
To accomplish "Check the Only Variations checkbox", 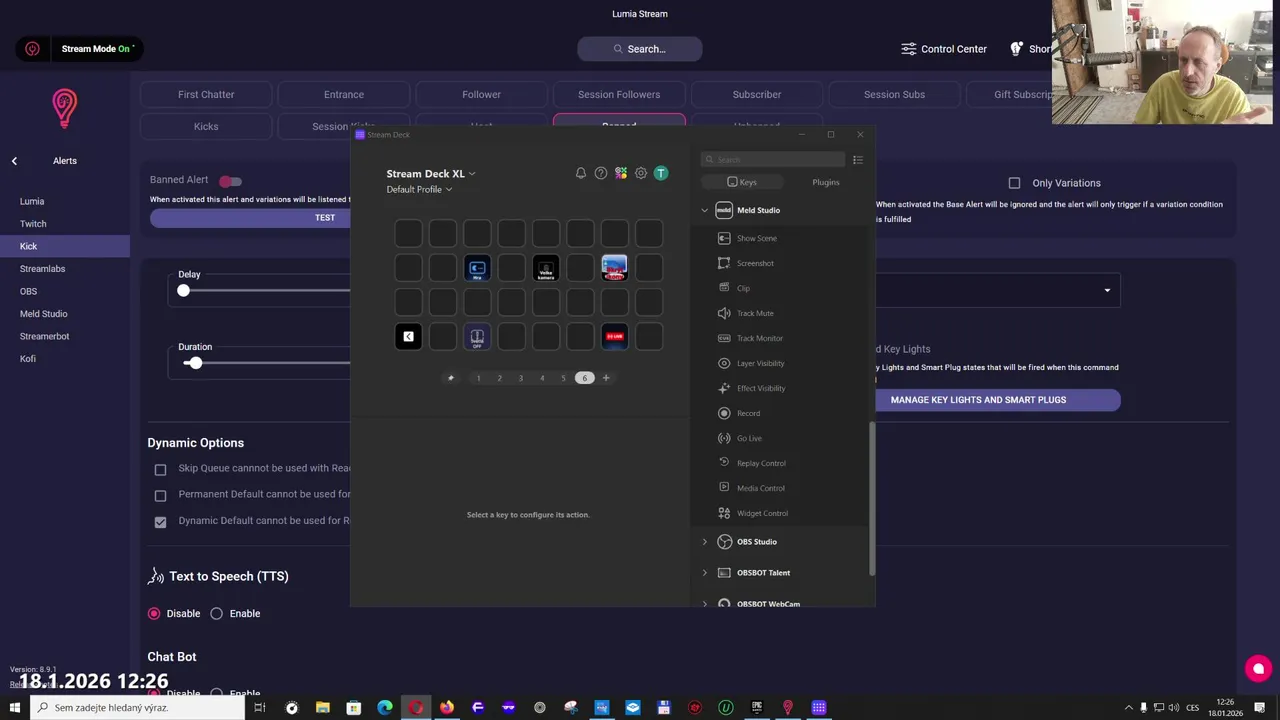I will [x=1014, y=183].
